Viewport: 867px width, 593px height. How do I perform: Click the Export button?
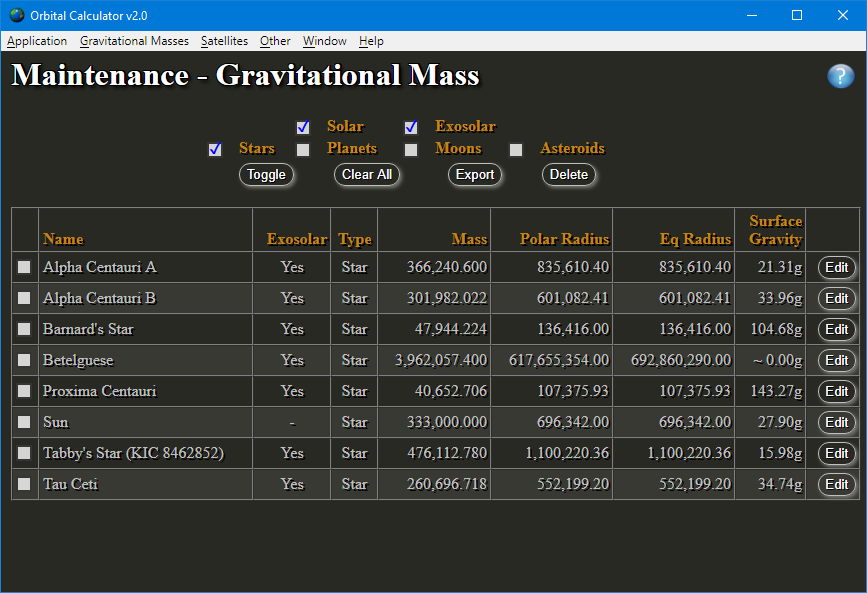pos(474,175)
